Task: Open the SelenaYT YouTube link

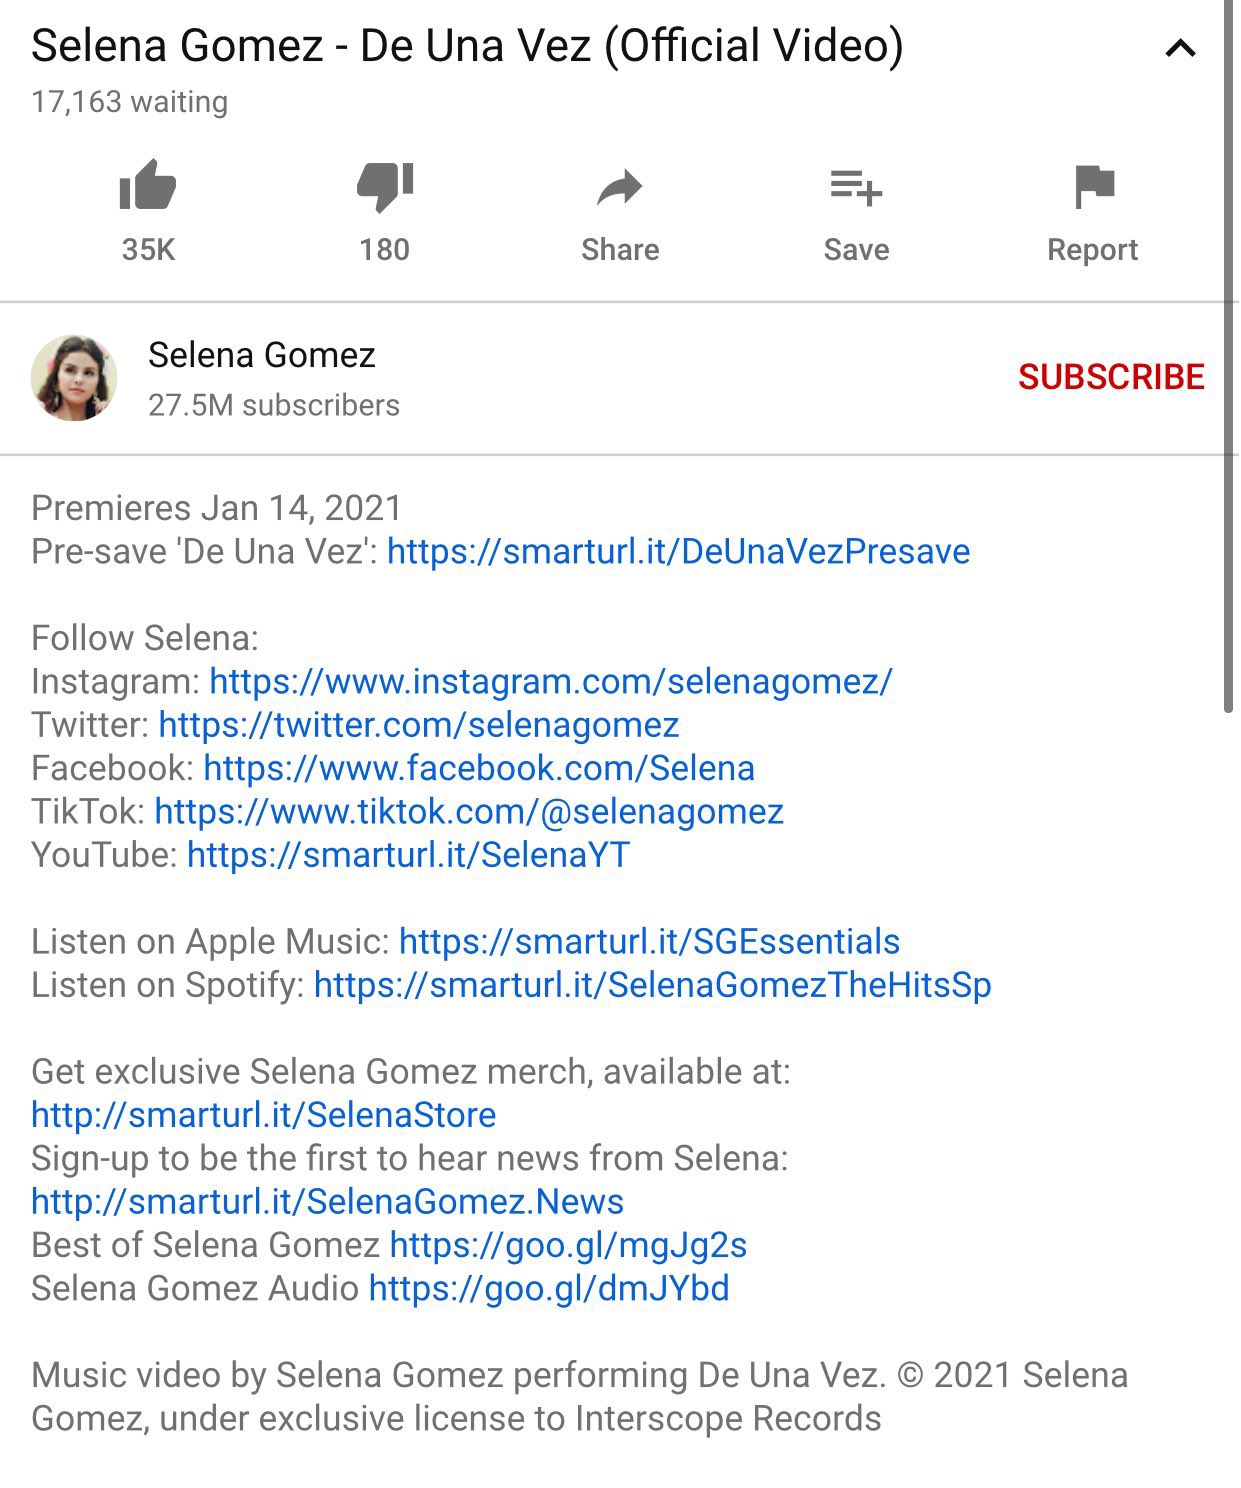Action: (409, 855)
